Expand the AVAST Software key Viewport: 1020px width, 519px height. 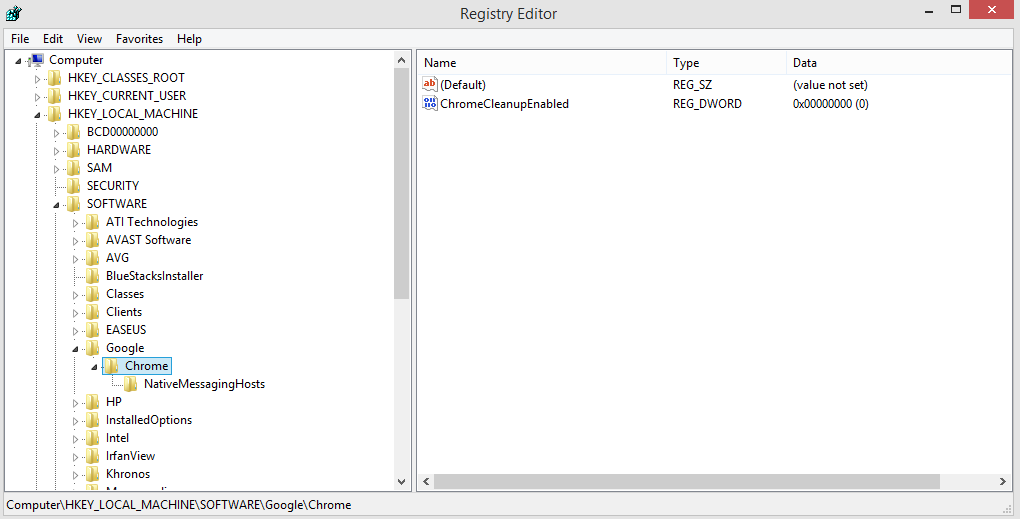click(75, 241)
